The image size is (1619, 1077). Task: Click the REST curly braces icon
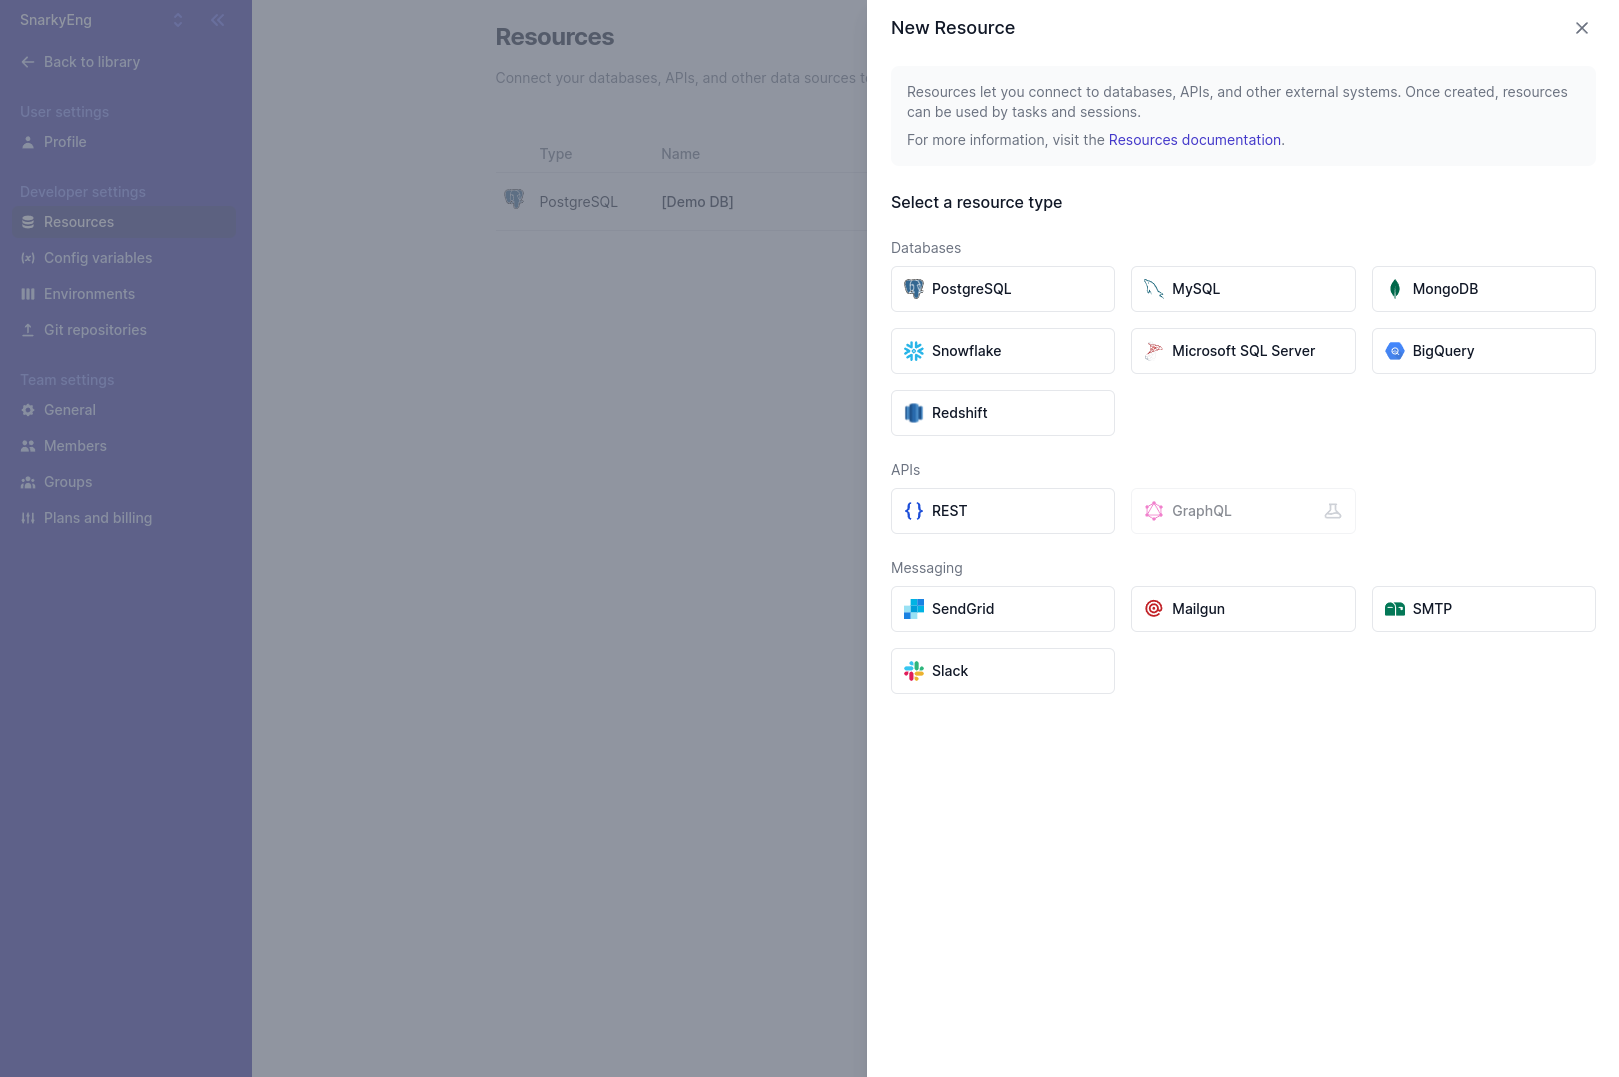[914, 511]
